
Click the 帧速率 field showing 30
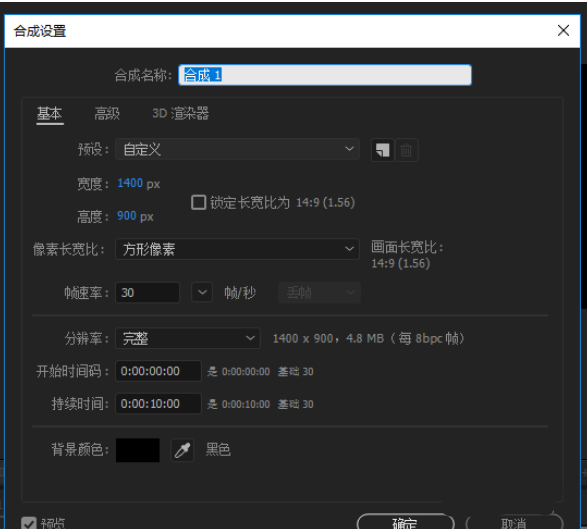pyautogui.click(x=147, y=292)
